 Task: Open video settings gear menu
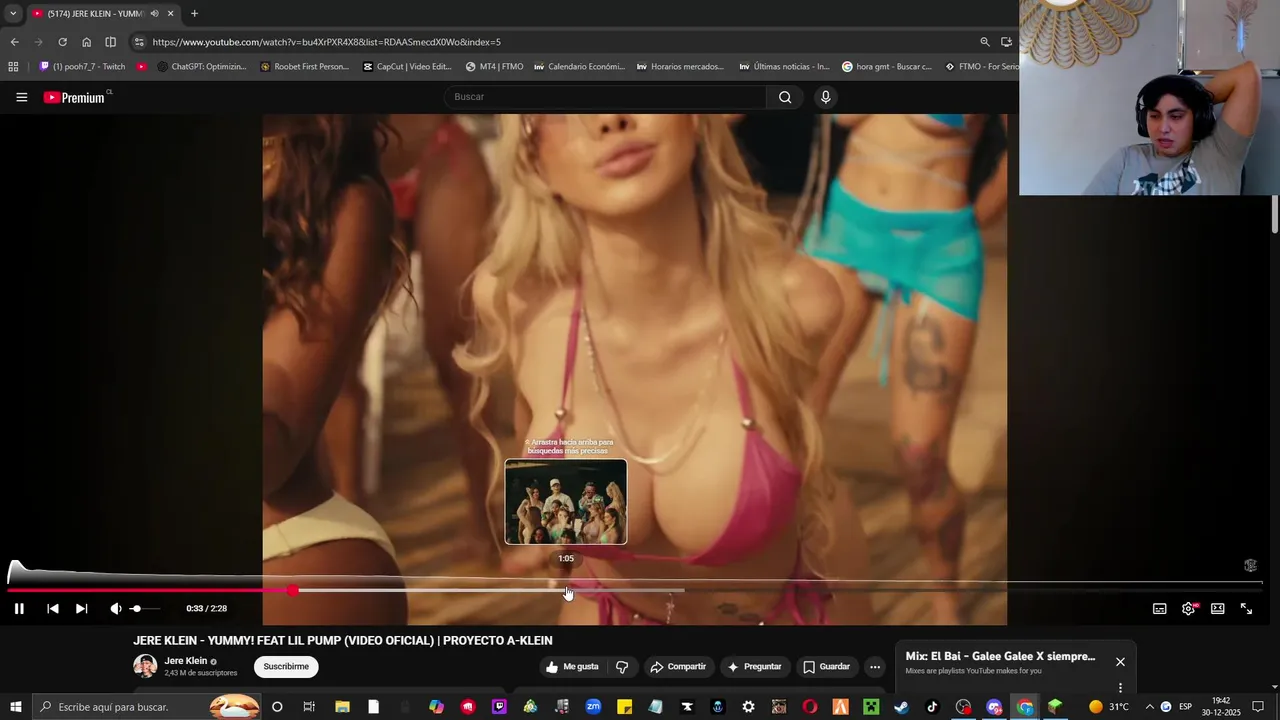1189,608
